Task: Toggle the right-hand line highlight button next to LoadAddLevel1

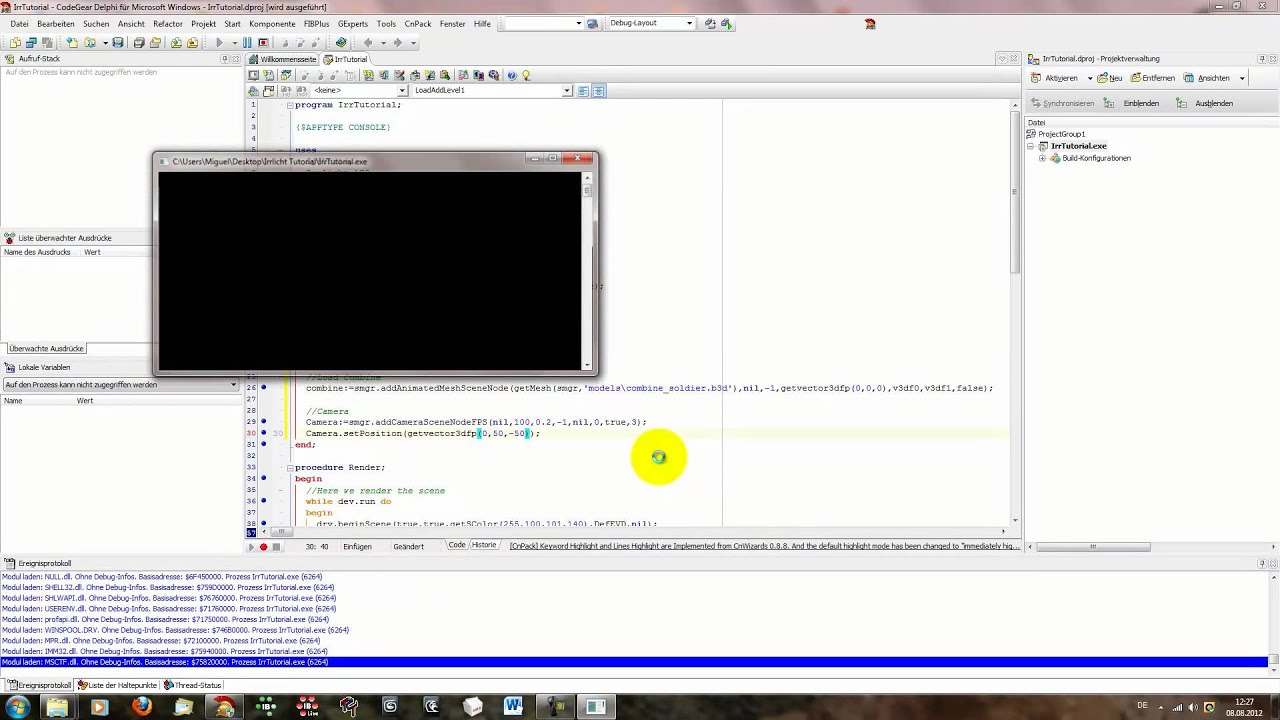Action: [x=599, y=90]
